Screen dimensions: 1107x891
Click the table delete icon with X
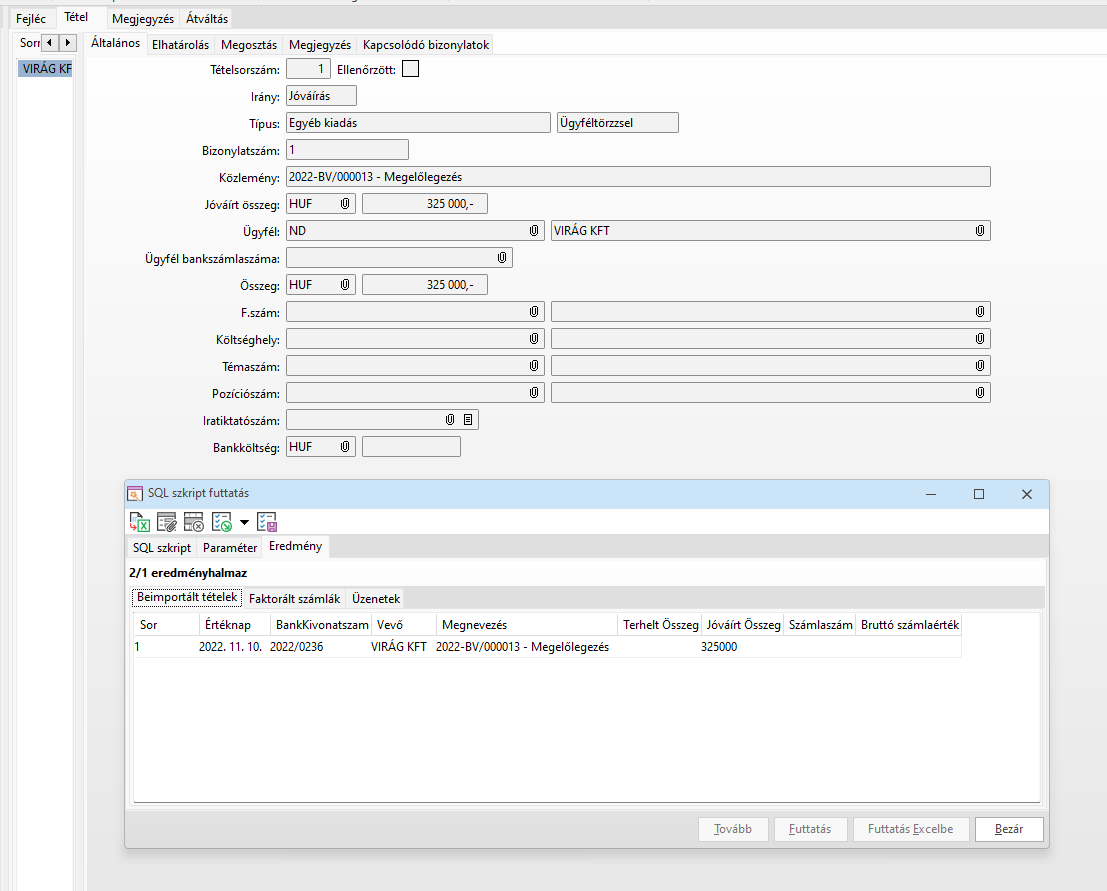point(194,522)
